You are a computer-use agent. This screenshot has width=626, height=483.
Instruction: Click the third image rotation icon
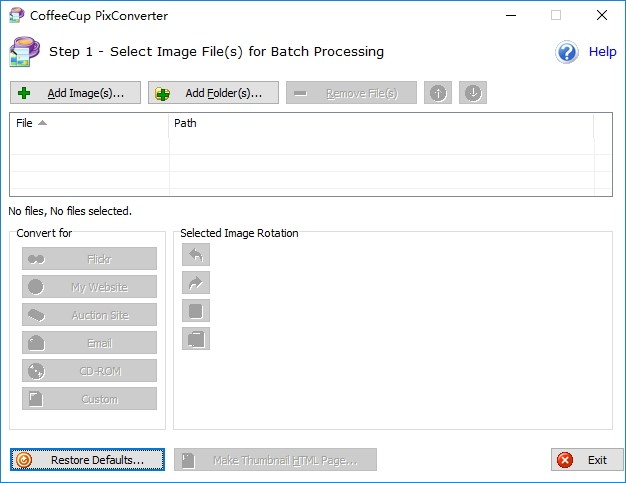point(196,311)
